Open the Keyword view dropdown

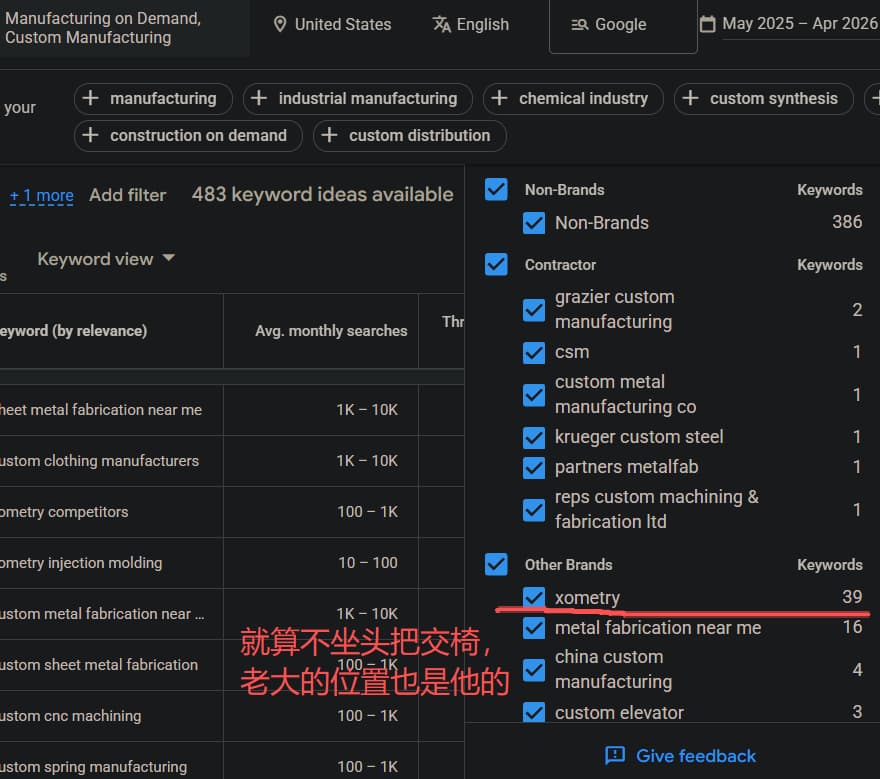pyautogui.click(x=106, y=259)
